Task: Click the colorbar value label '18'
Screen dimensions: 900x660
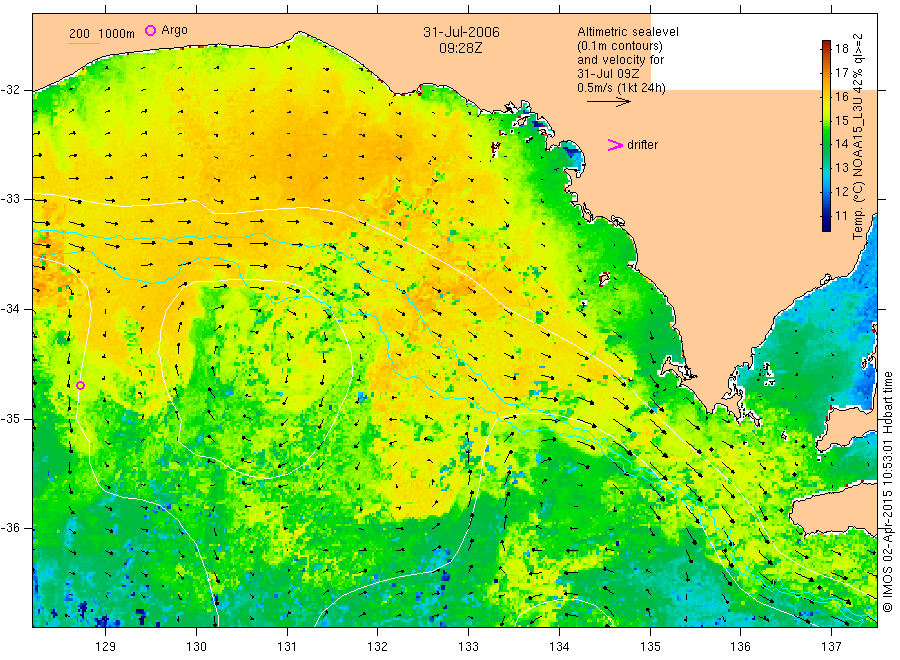Action: point(841,48)
